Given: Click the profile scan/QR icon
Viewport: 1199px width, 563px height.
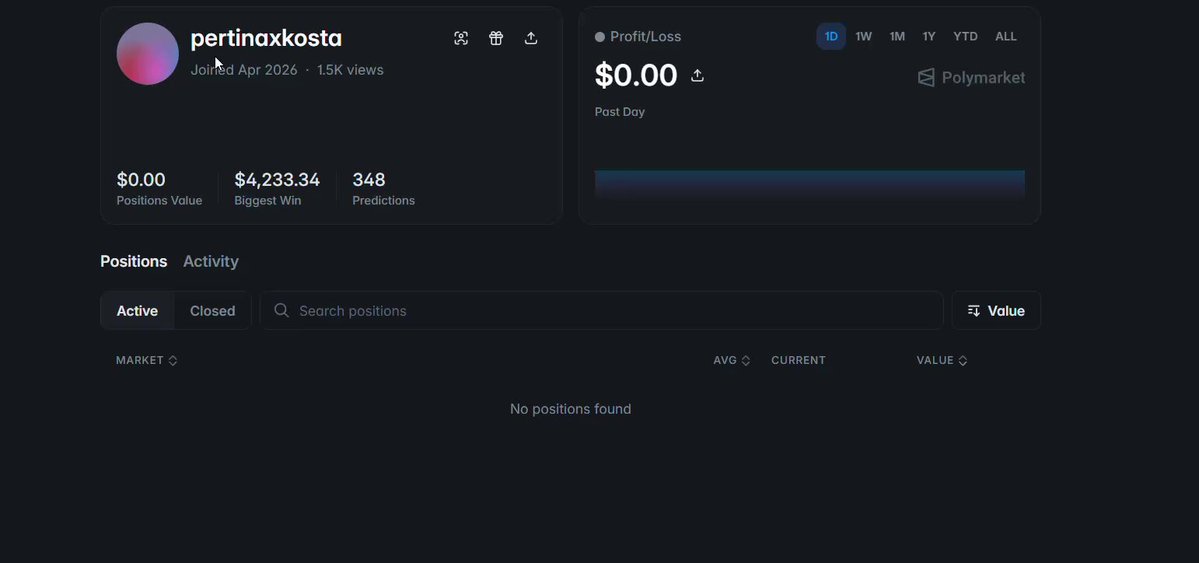Looking at the screenshot, I should (x=460, y=38).
